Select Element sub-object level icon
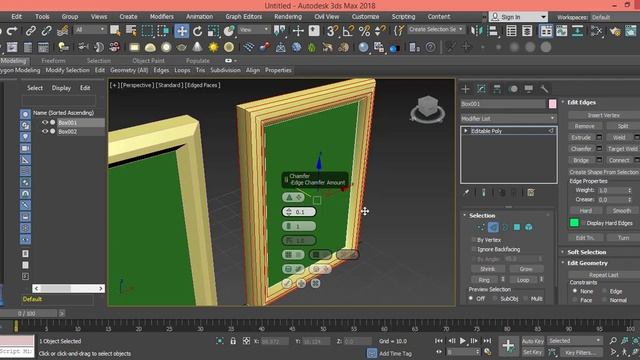Viewport: 640px width, 360px height. pyautogui.click(x=529, y=227)
